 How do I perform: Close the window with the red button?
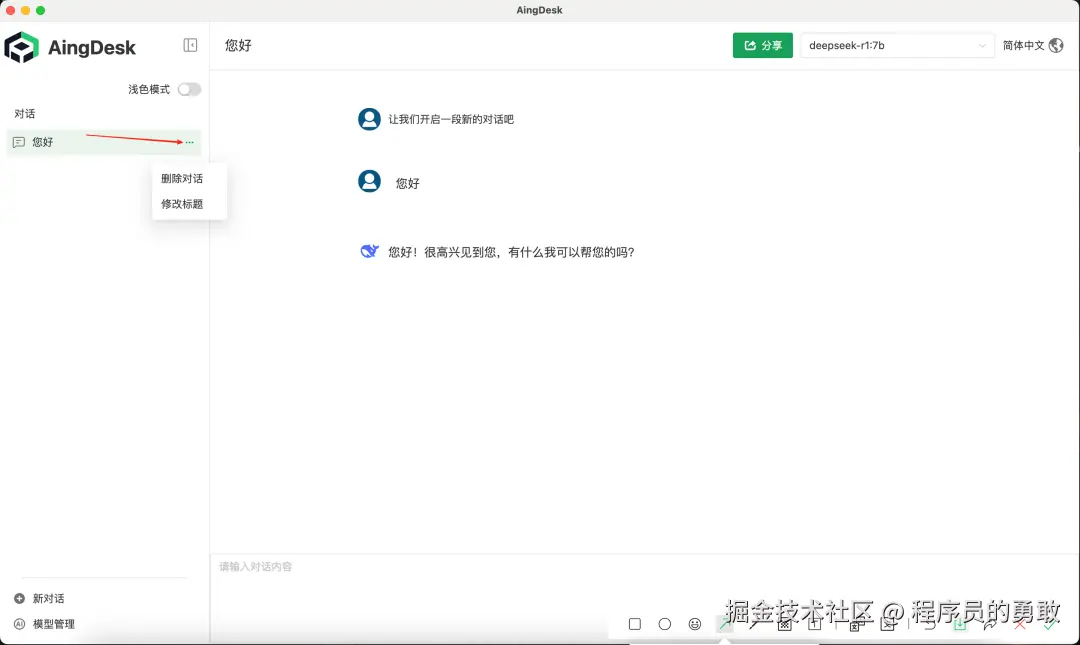pos(10,10)
